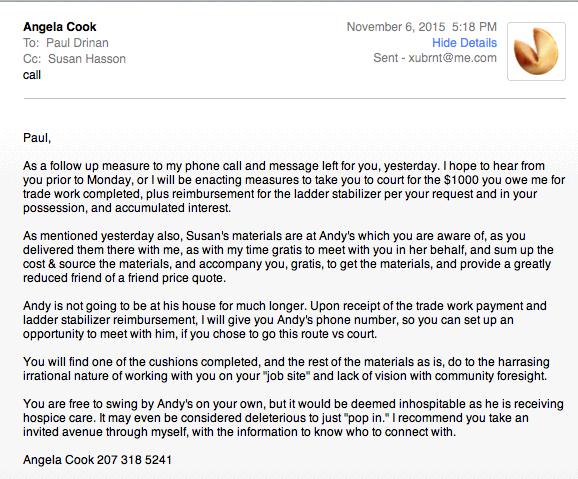Click the Hide Details link
The height and width of the screenshot is (479, 578).
click(464, 43)
